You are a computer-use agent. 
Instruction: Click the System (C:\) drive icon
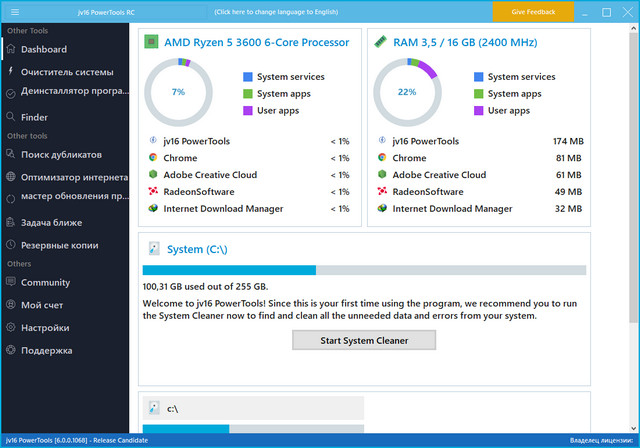(x=155, y=248)
